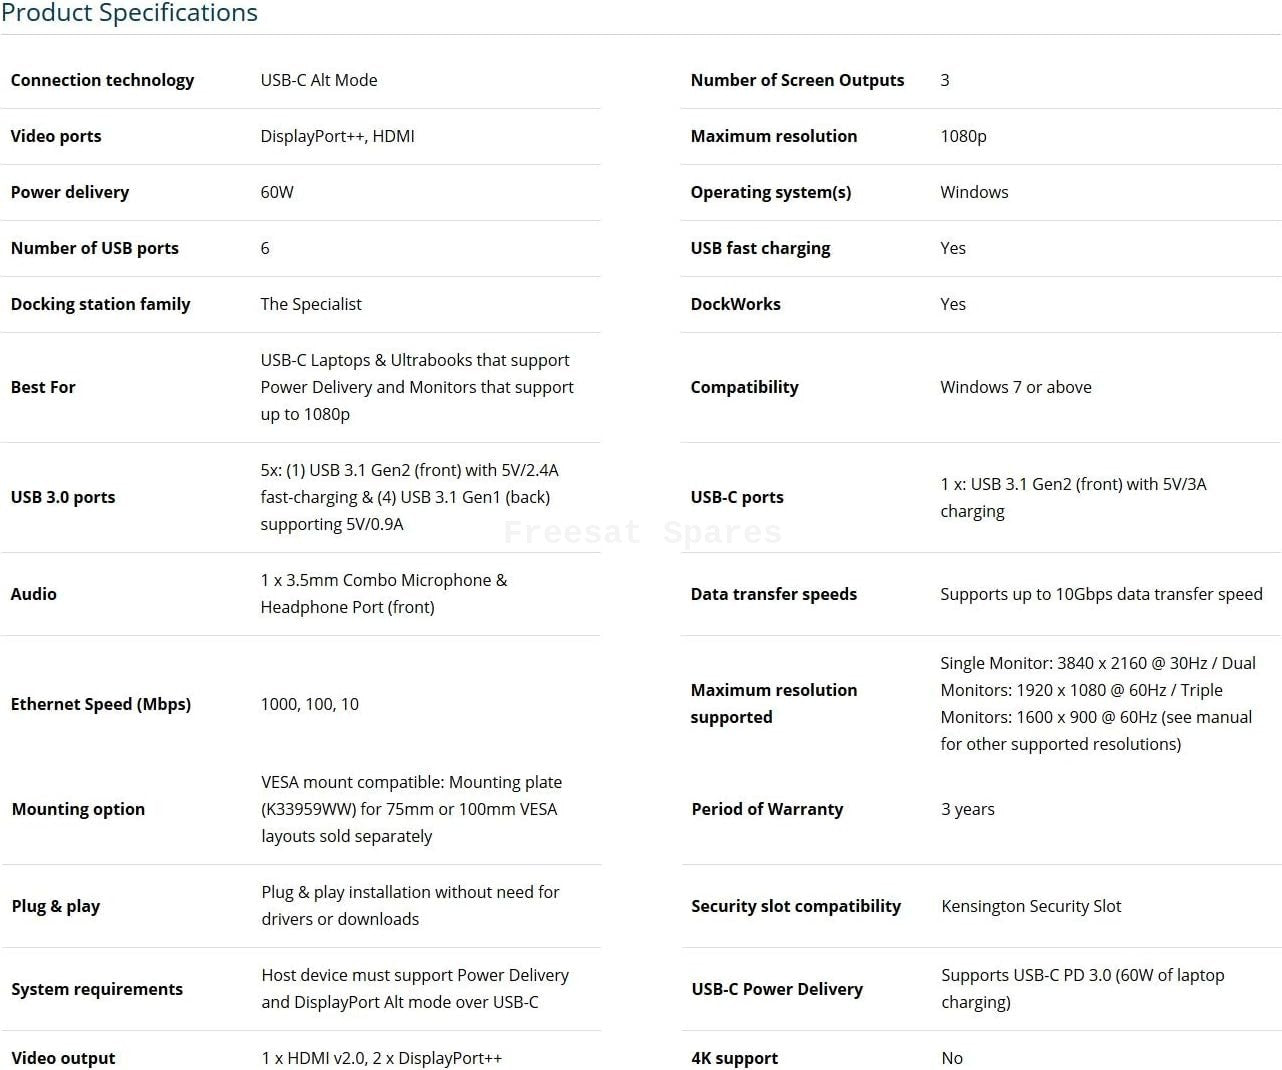Click the DockWorks row label

click(735, 304)
